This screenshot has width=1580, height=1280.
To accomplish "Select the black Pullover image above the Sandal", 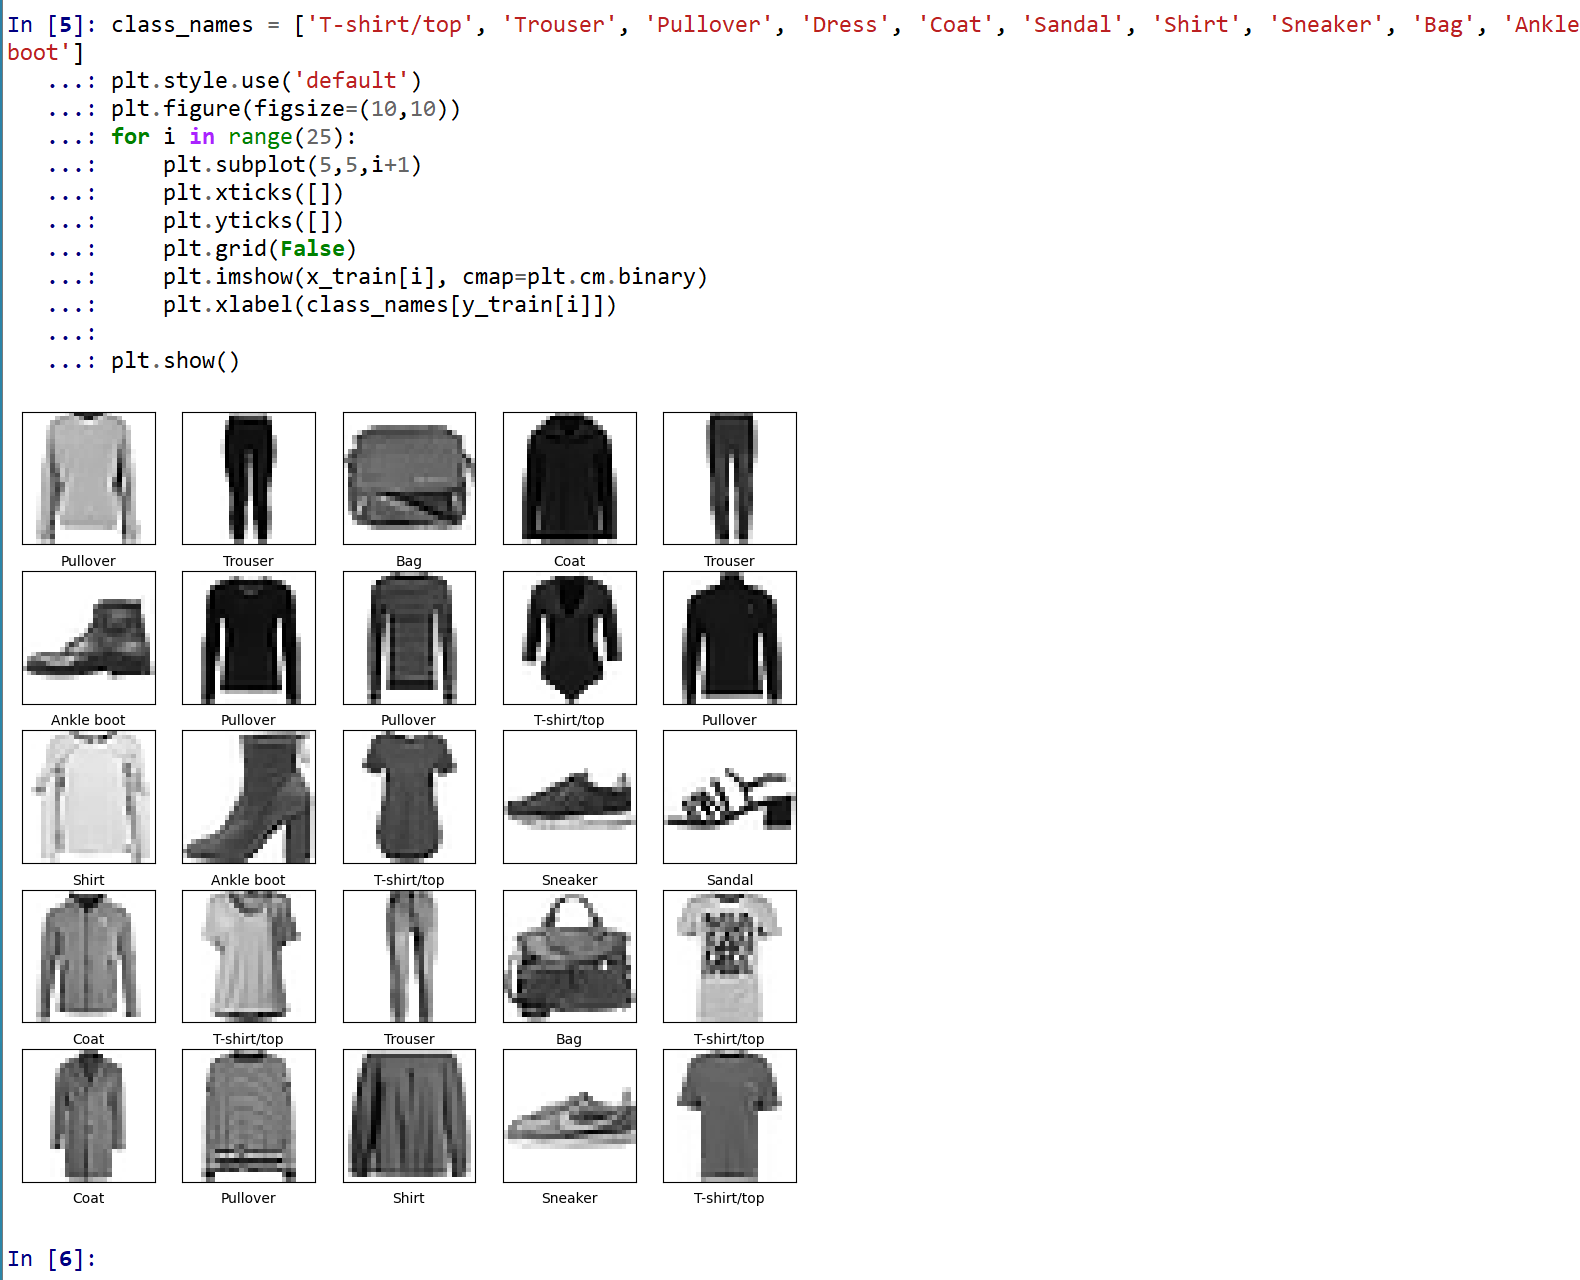I will (730, 638).
